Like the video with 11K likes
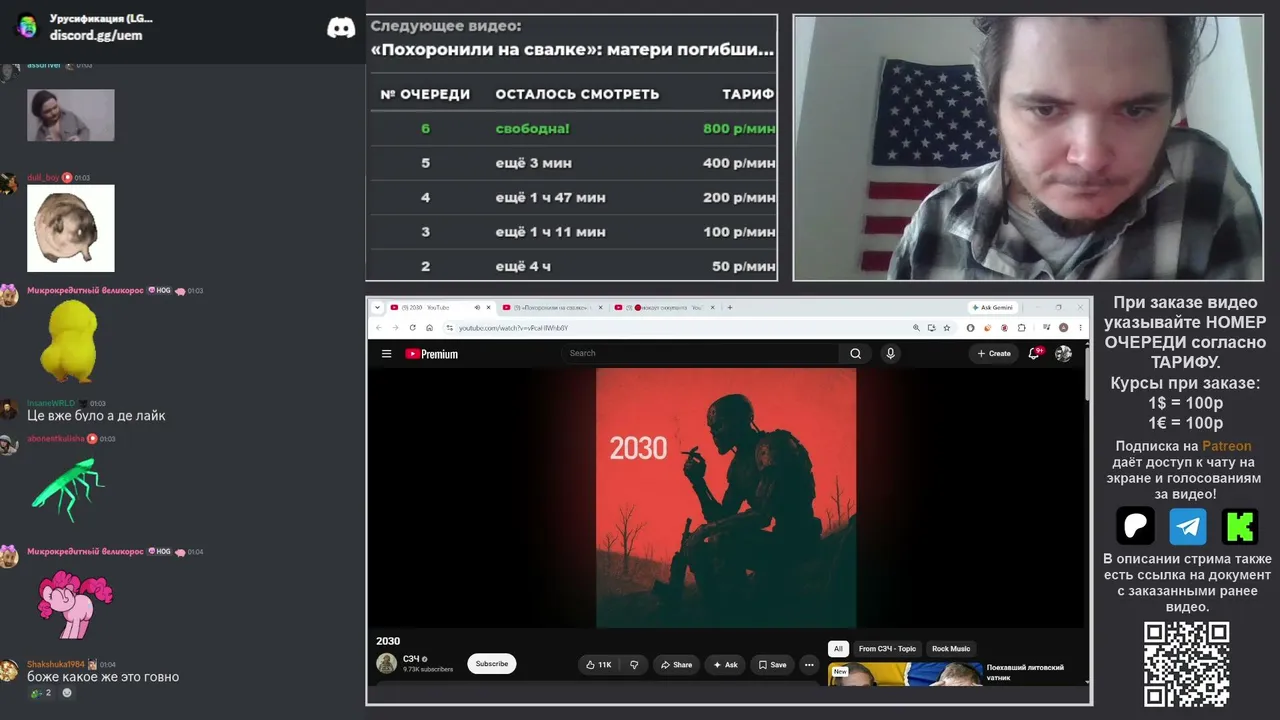1280x720 pixels. (x=599, y=665)
